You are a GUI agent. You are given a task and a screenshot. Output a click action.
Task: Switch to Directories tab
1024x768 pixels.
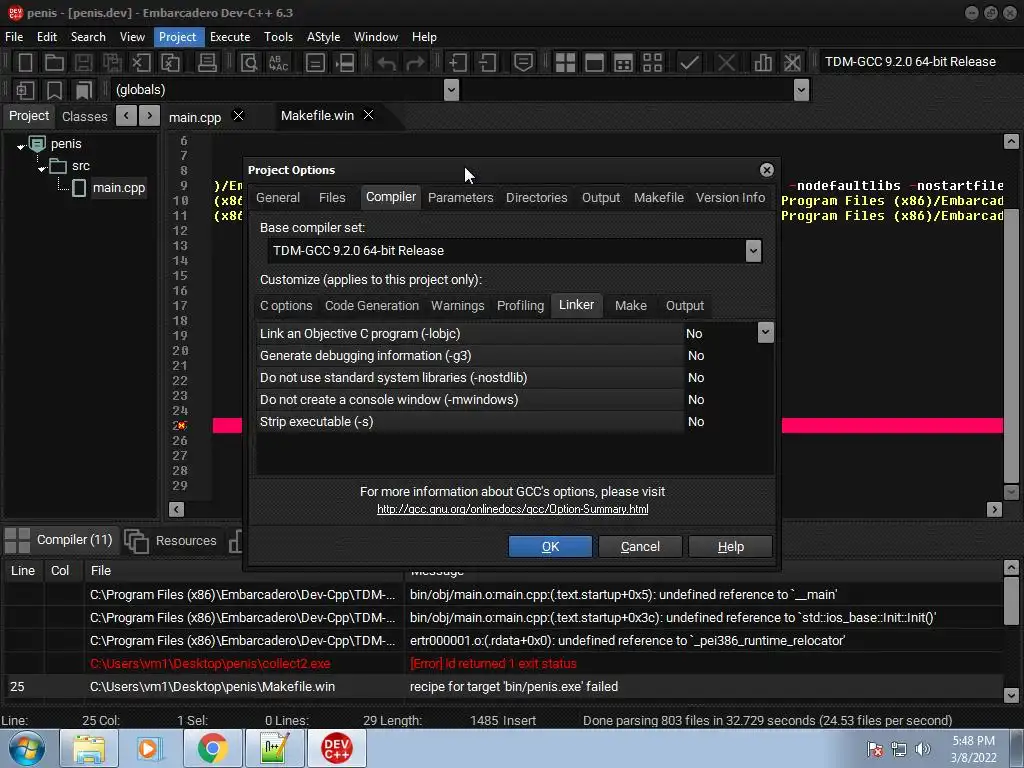click(536, 198)
